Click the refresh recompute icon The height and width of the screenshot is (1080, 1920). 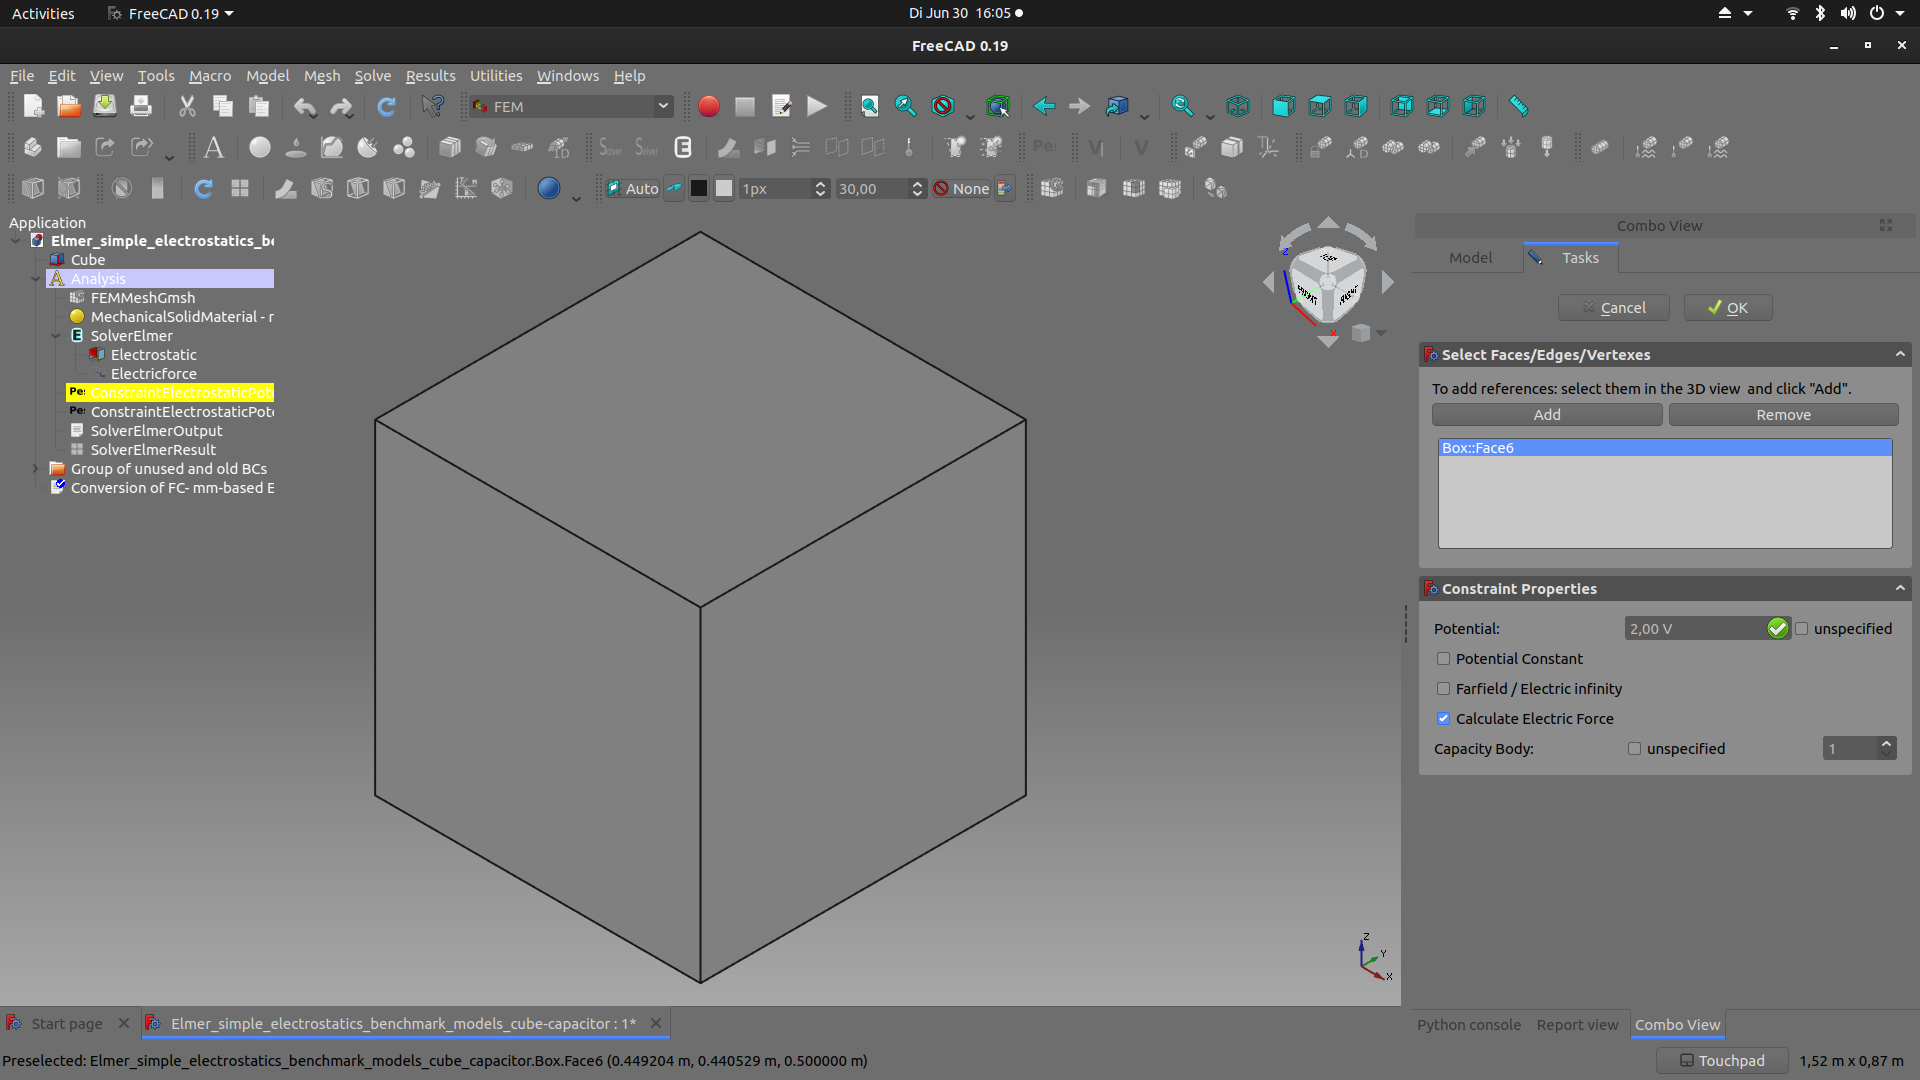(386, 106)
